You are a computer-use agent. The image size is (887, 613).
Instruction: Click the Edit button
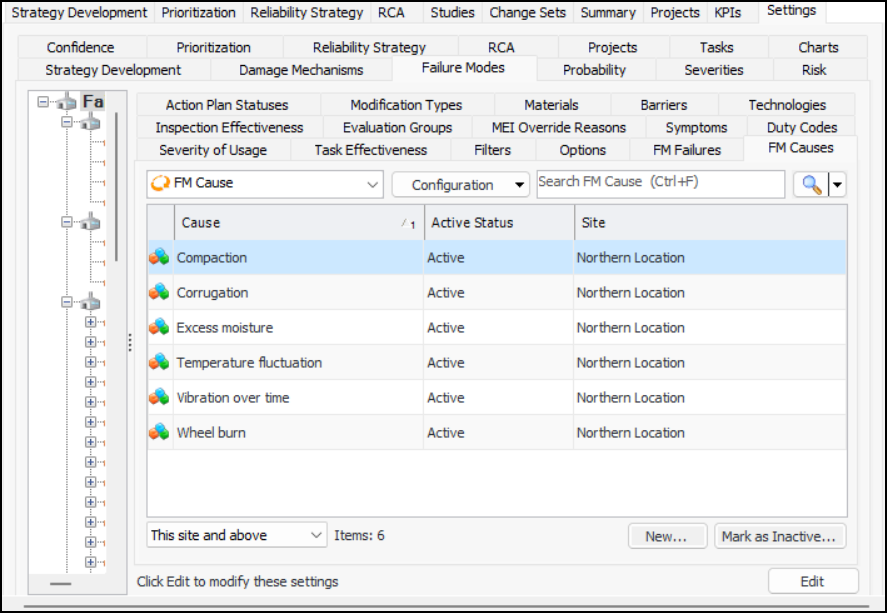(812, 581)
